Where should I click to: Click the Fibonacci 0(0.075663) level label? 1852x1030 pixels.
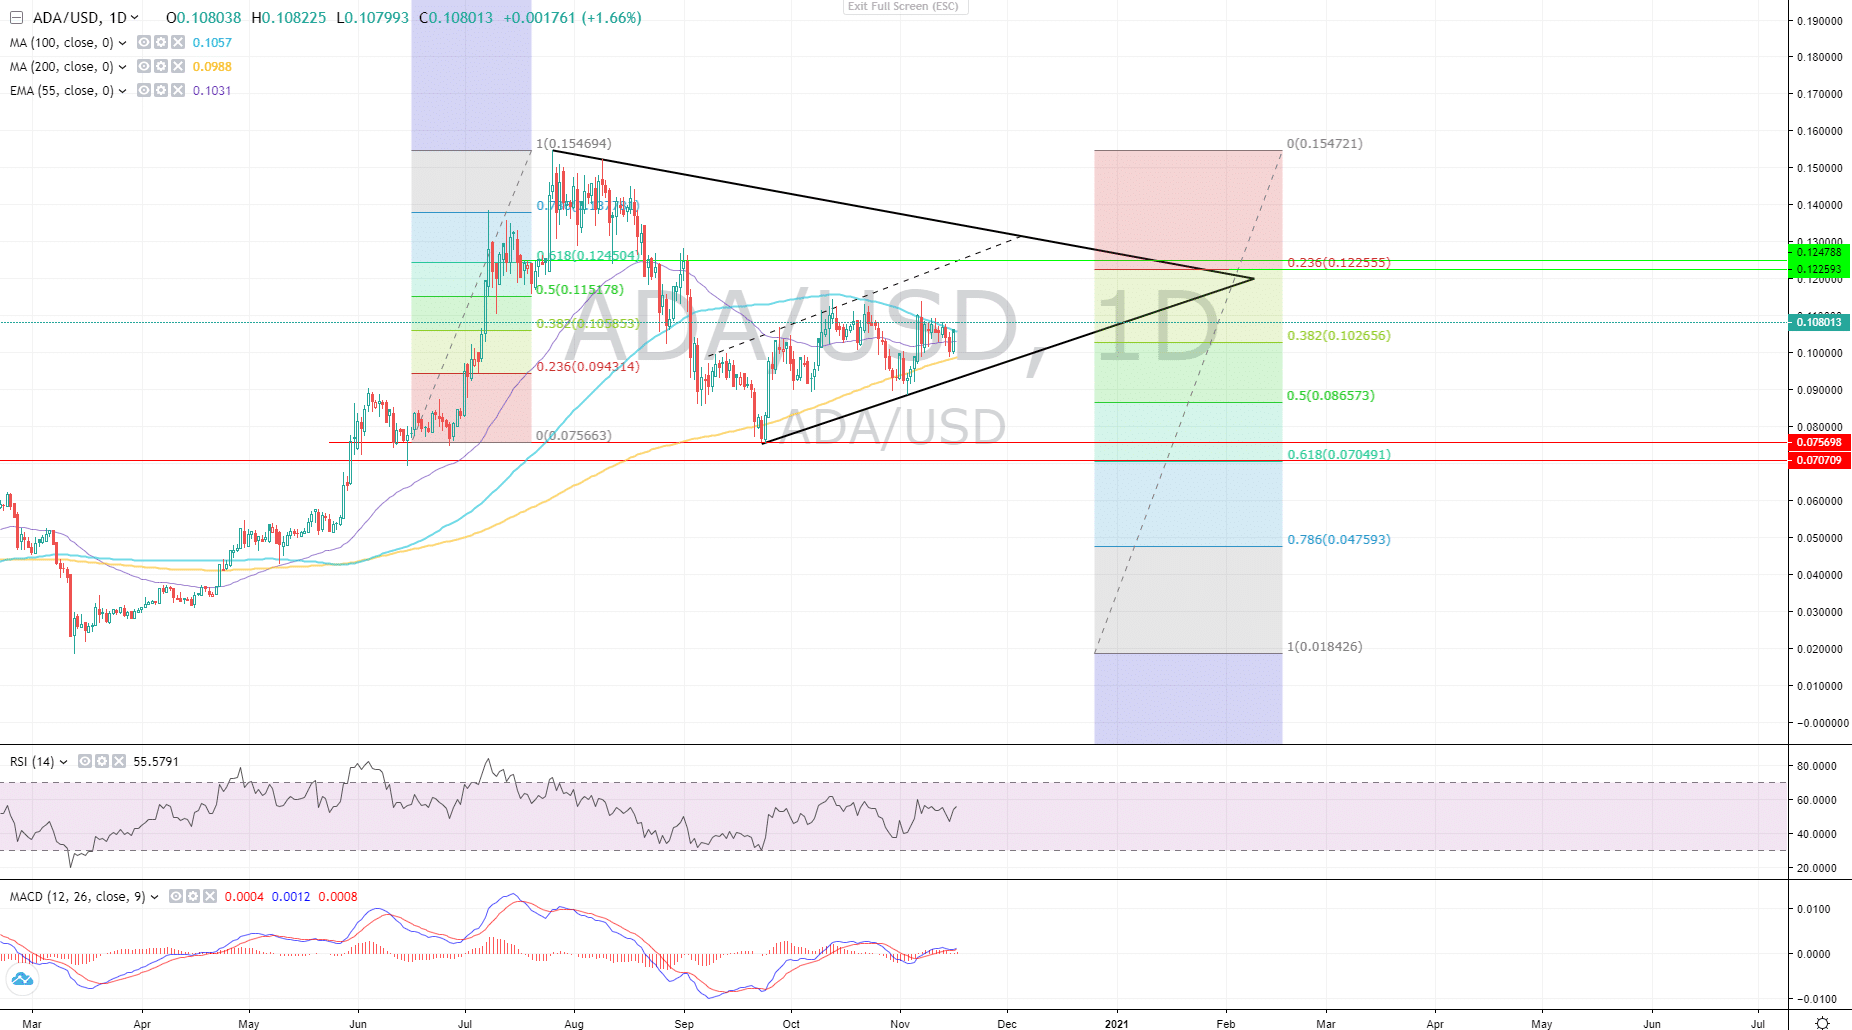pos(574,436)
